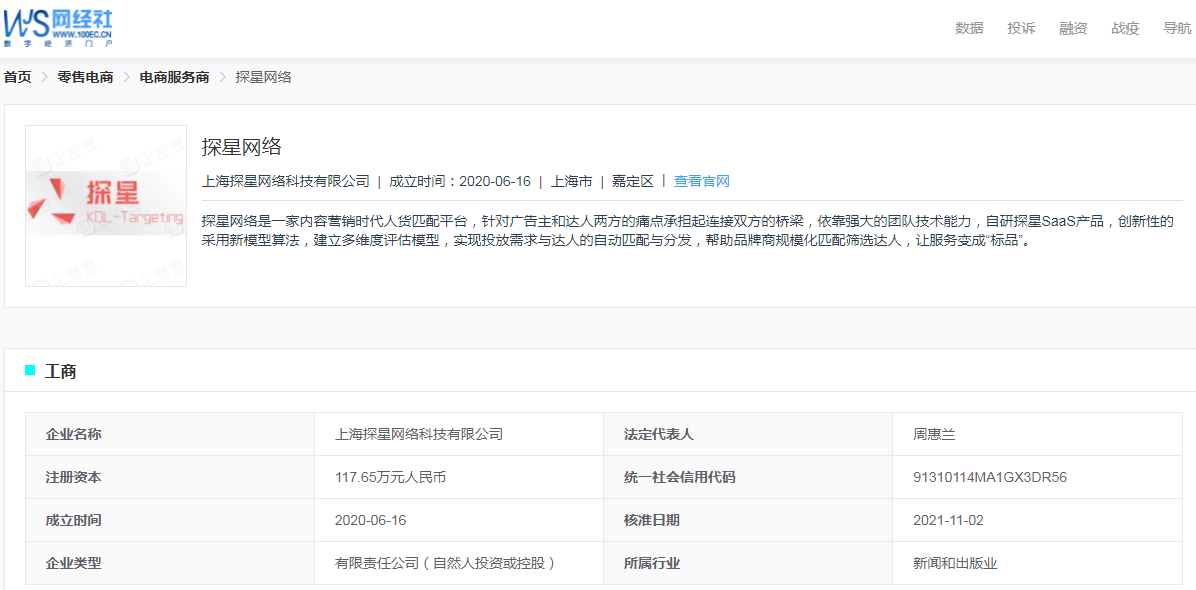
Task: Click the 成立时间 table label cell
Action: [x=170, y=520]
